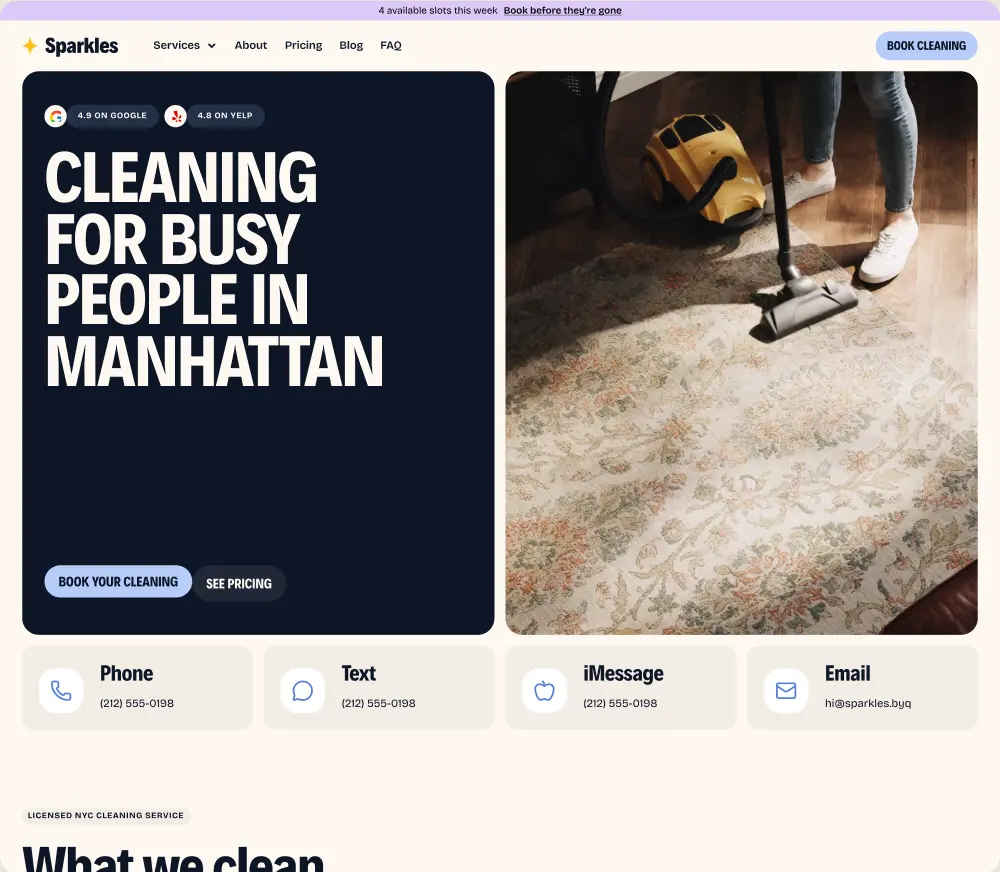Screen dimensions: 1000x872
Task: Open the Pricing nav link
Action: [304, 45]
